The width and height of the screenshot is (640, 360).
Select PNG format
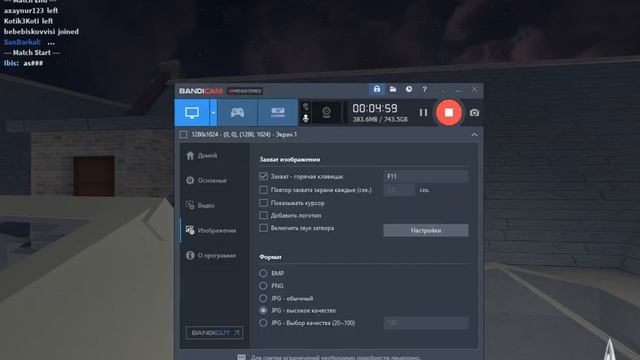tap(263, 286)
